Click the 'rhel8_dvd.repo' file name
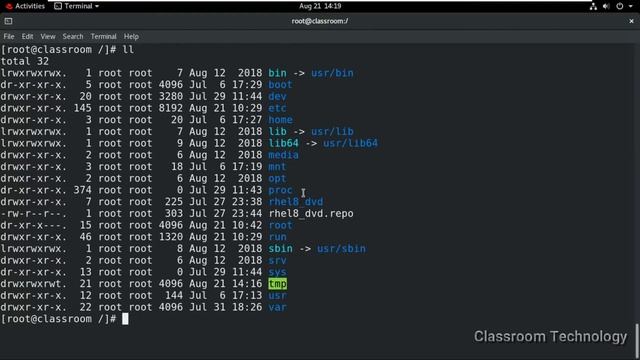The width and height of the screenshot is (640, 360). [x=311, y=213]
